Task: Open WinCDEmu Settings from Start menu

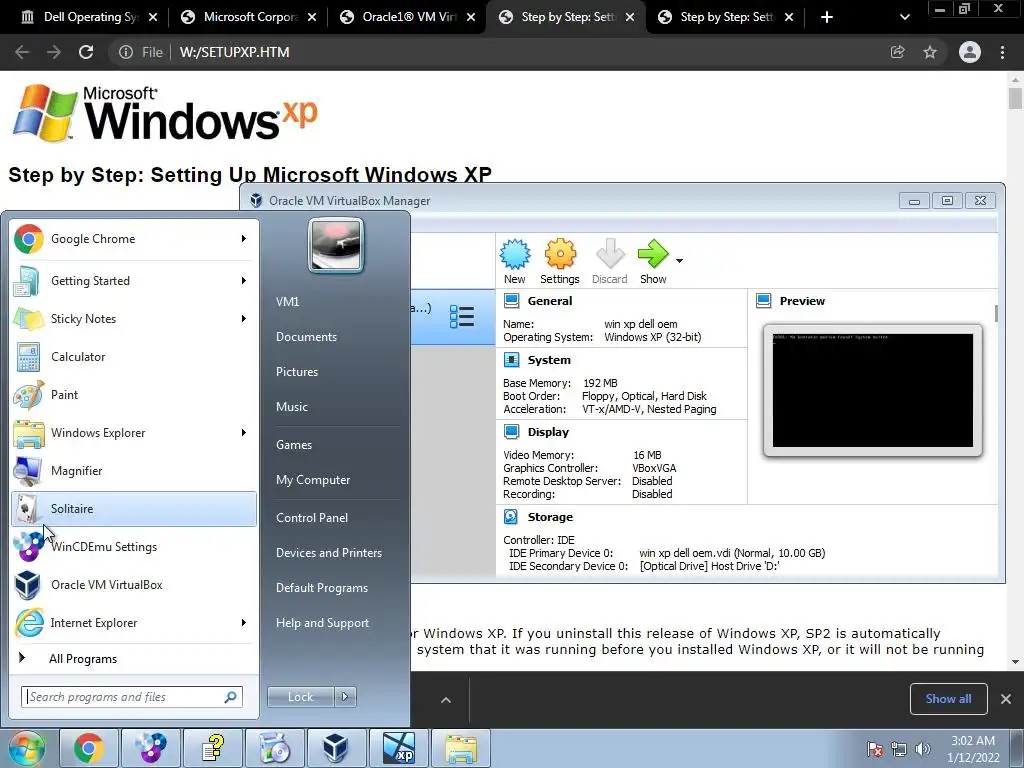Action: pos(133,547)
